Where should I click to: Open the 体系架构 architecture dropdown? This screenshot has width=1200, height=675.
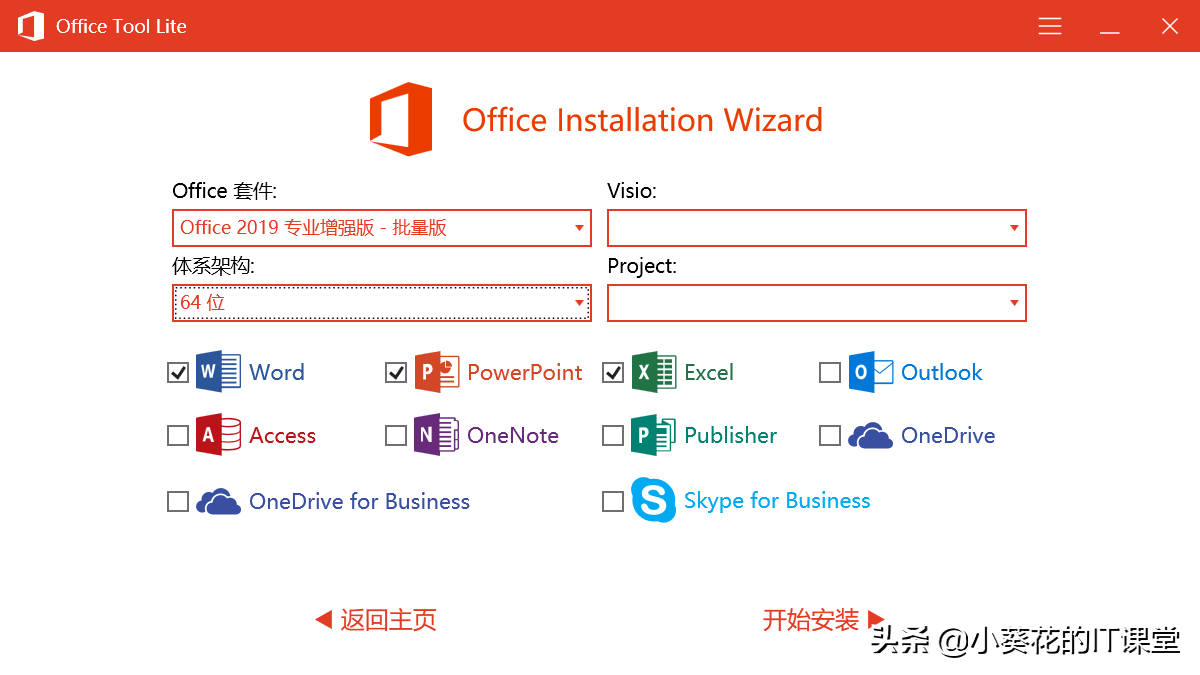[x=382, y=303]
